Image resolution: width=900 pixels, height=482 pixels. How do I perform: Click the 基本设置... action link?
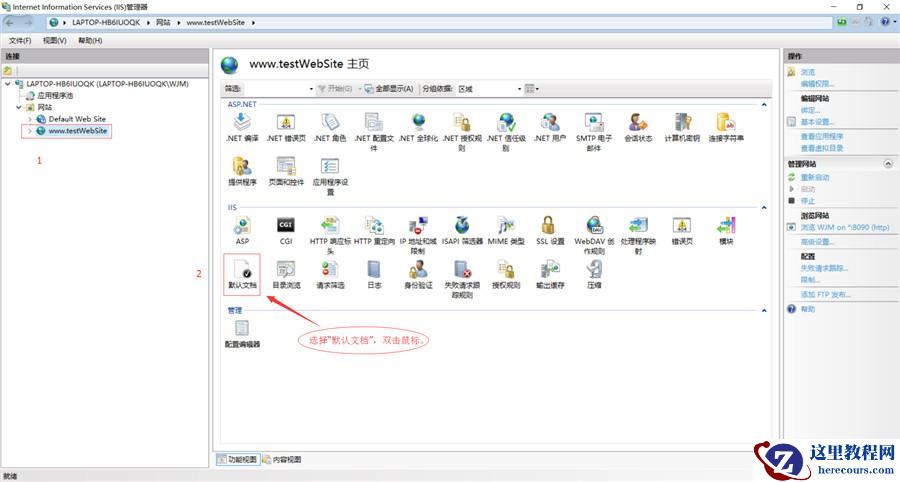pos(817,122)
